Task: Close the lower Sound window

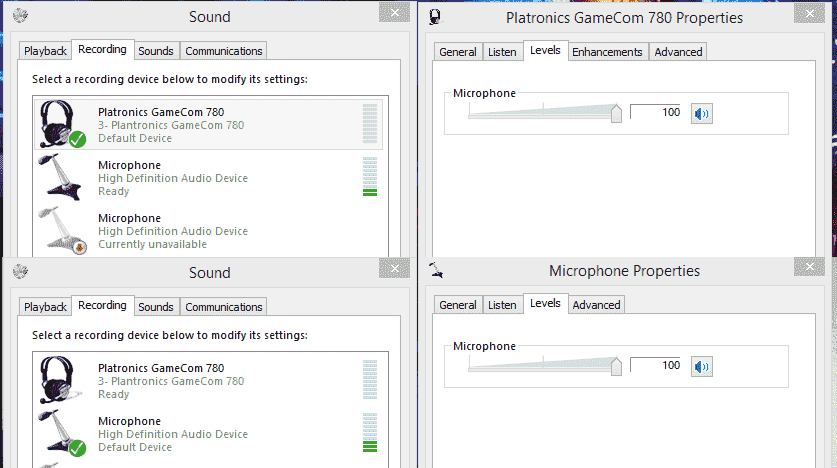Action: tap(394, 268)
